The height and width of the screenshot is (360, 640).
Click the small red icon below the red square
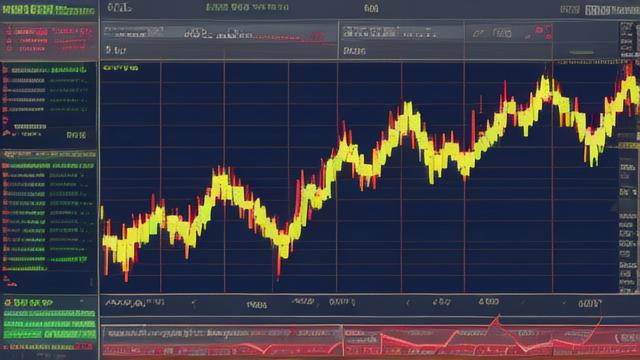[x=548, y=37]
